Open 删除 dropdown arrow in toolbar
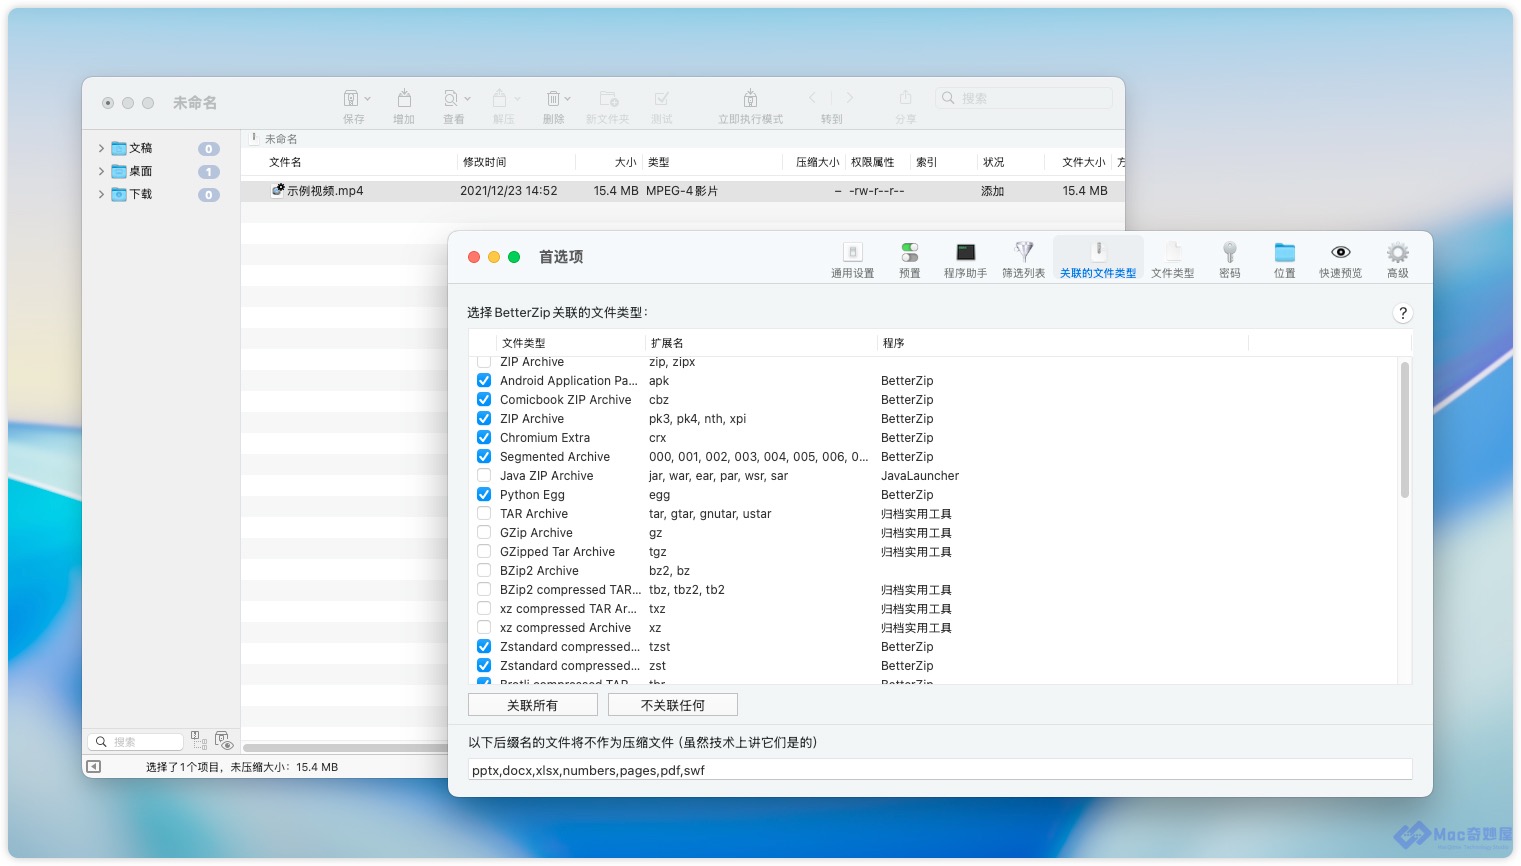The image size is (1521, 866). pos(568,99)
